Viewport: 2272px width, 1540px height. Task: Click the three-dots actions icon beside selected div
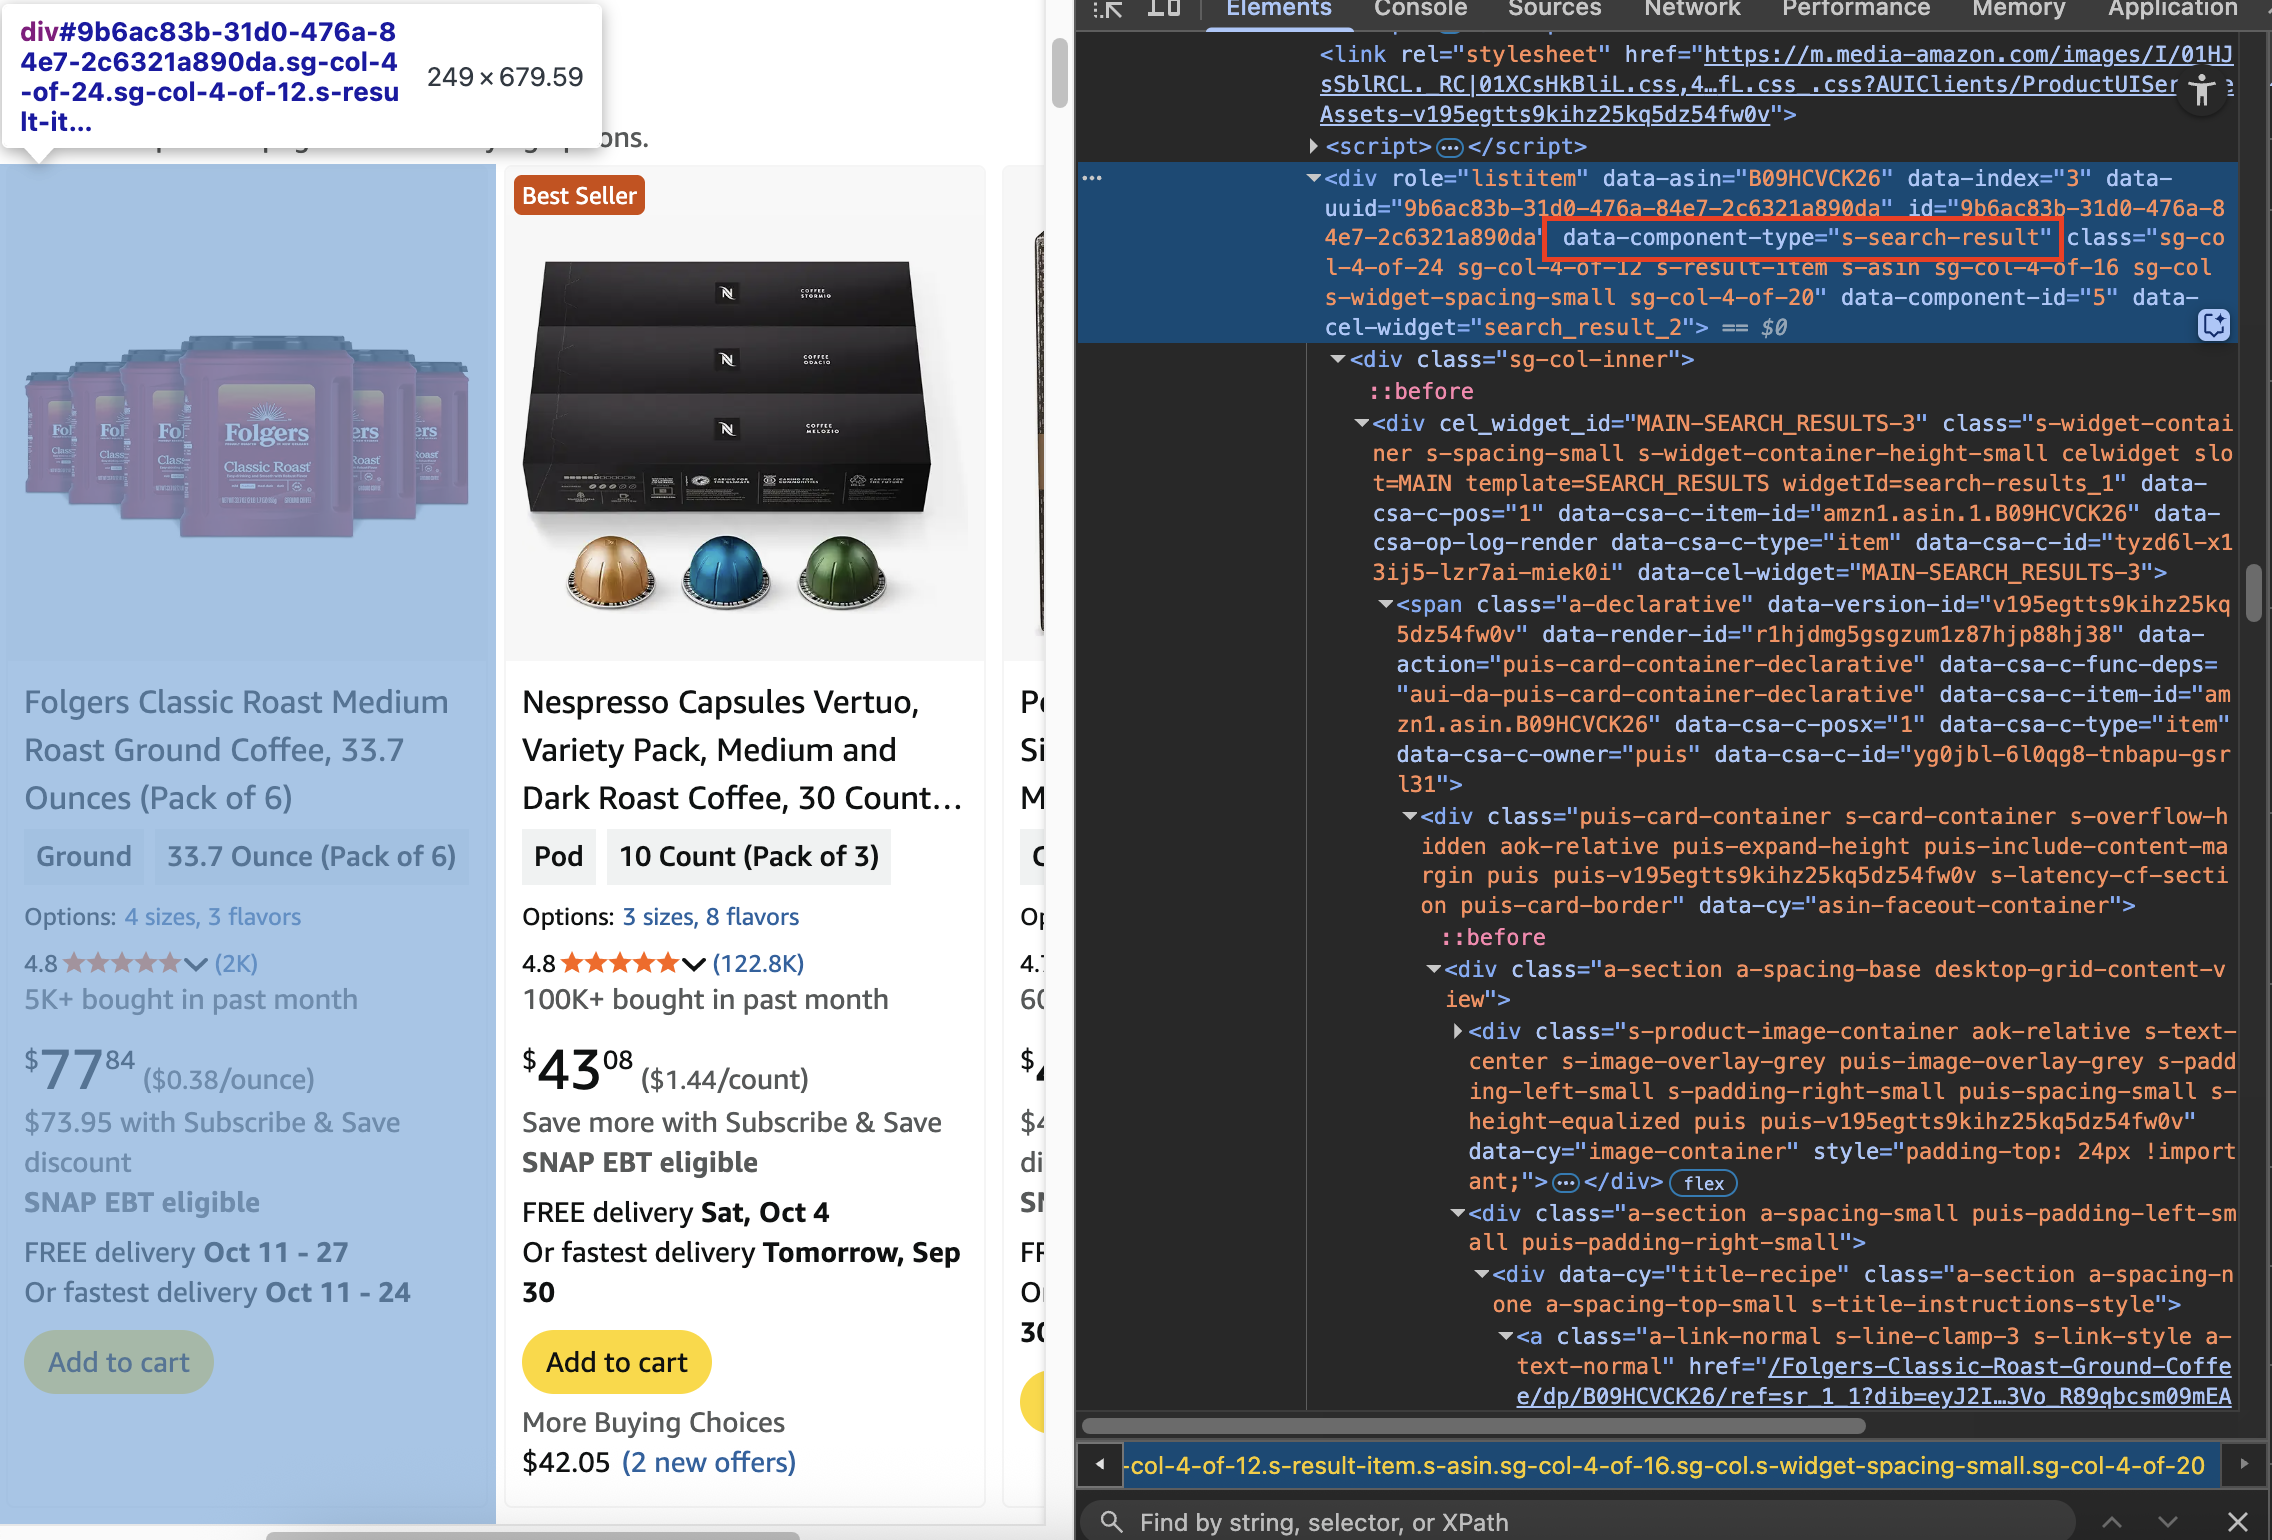pos(1092,178)
